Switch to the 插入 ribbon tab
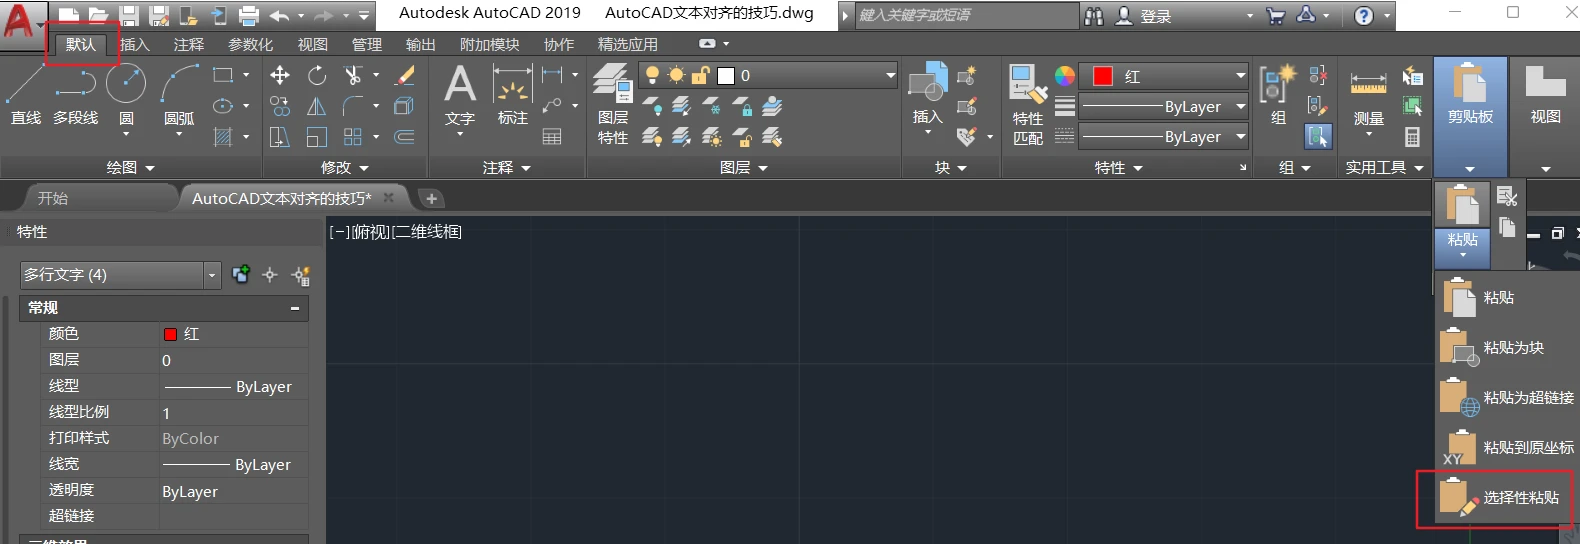 [134, 44]
